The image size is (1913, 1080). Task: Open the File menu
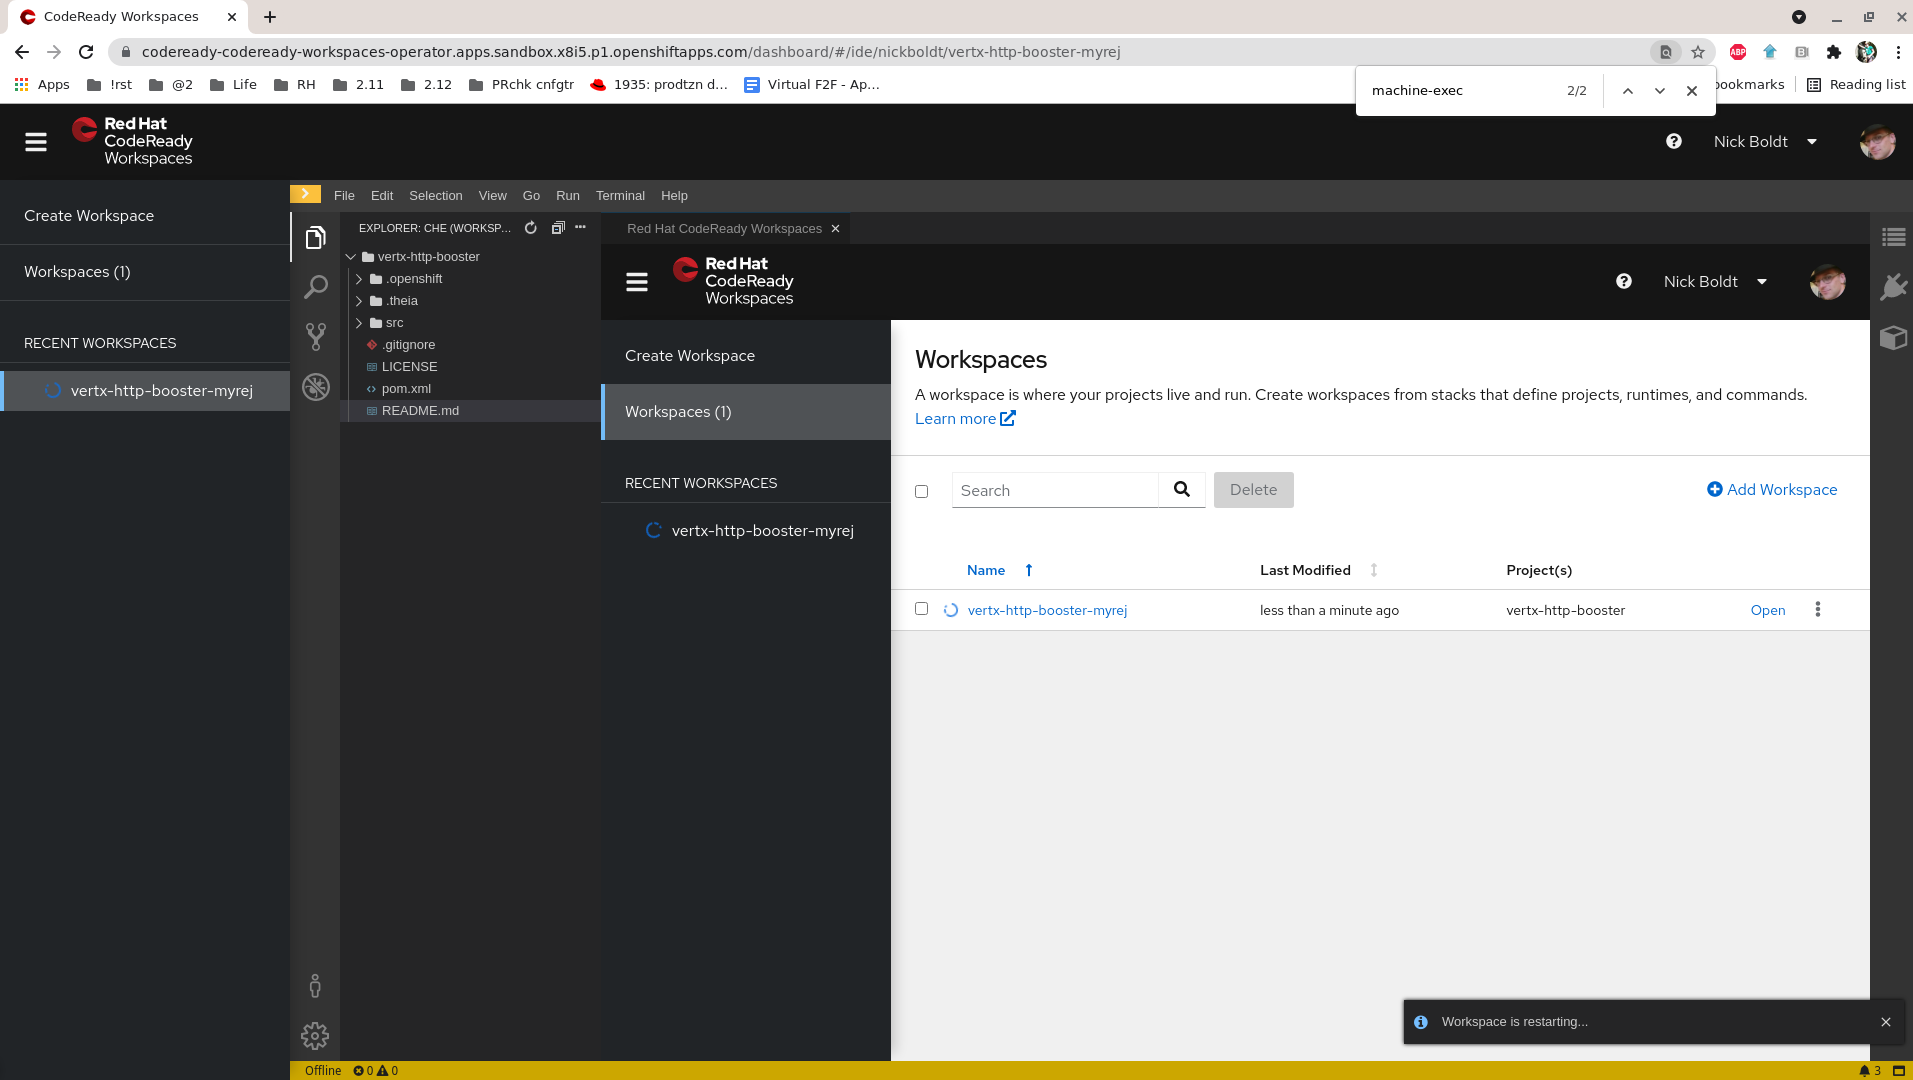344,196
